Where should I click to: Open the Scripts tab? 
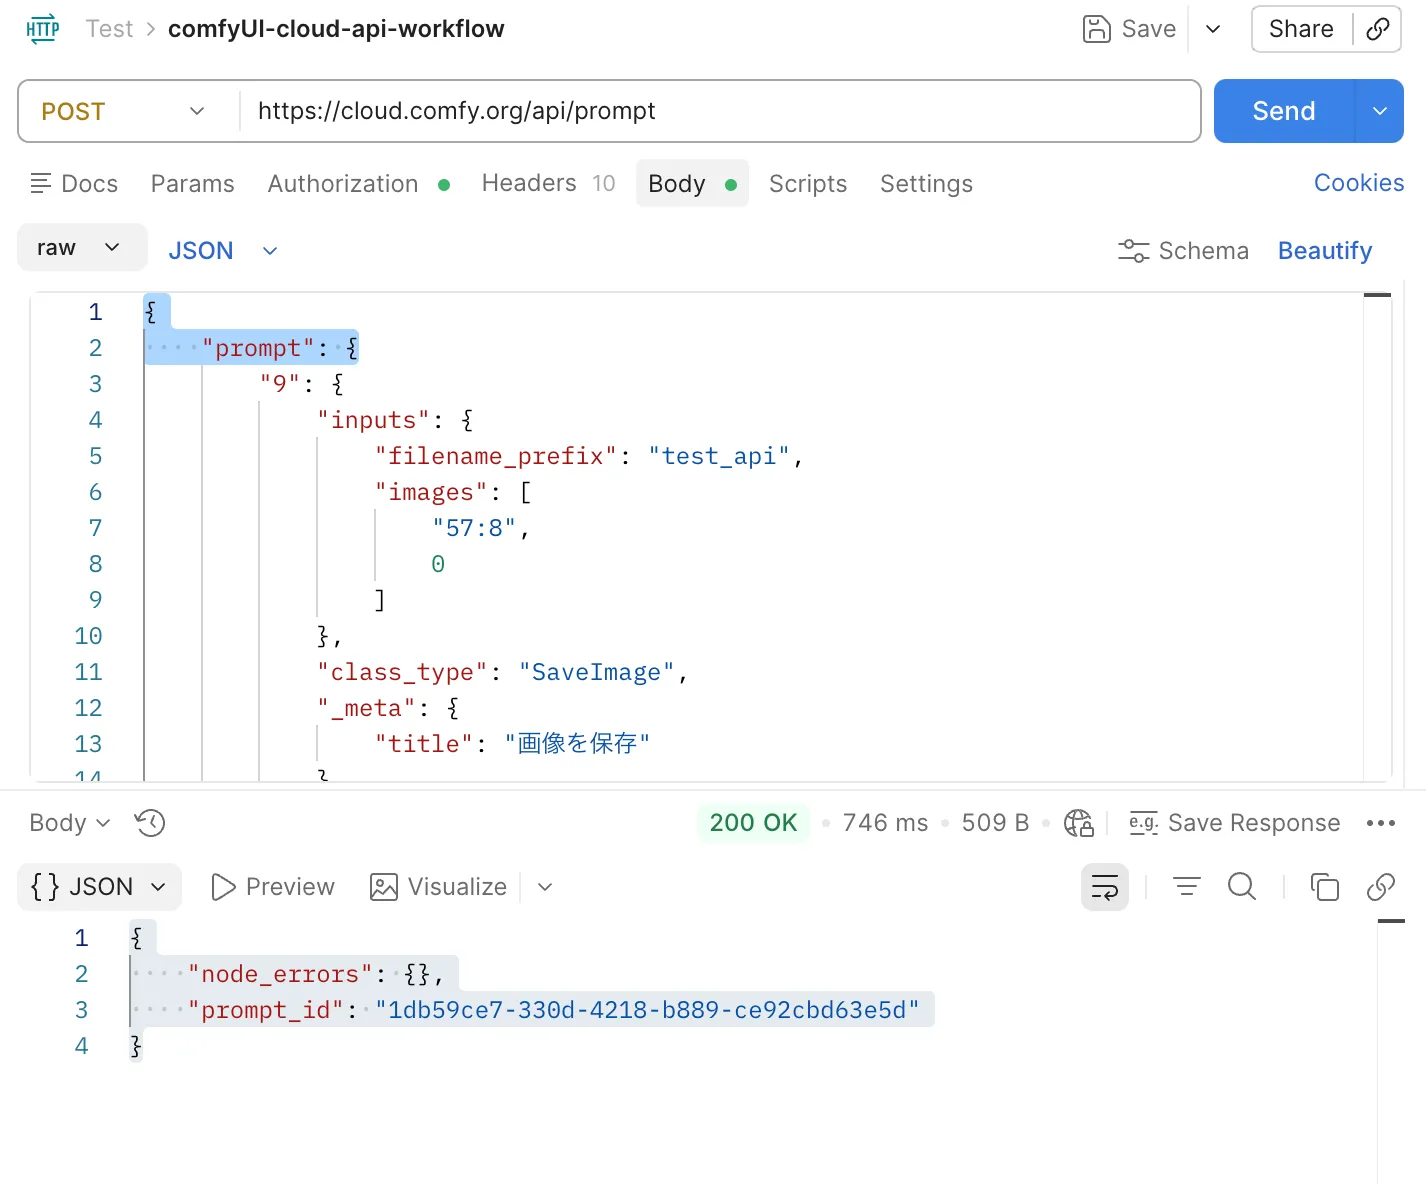(x=808, y=184)
